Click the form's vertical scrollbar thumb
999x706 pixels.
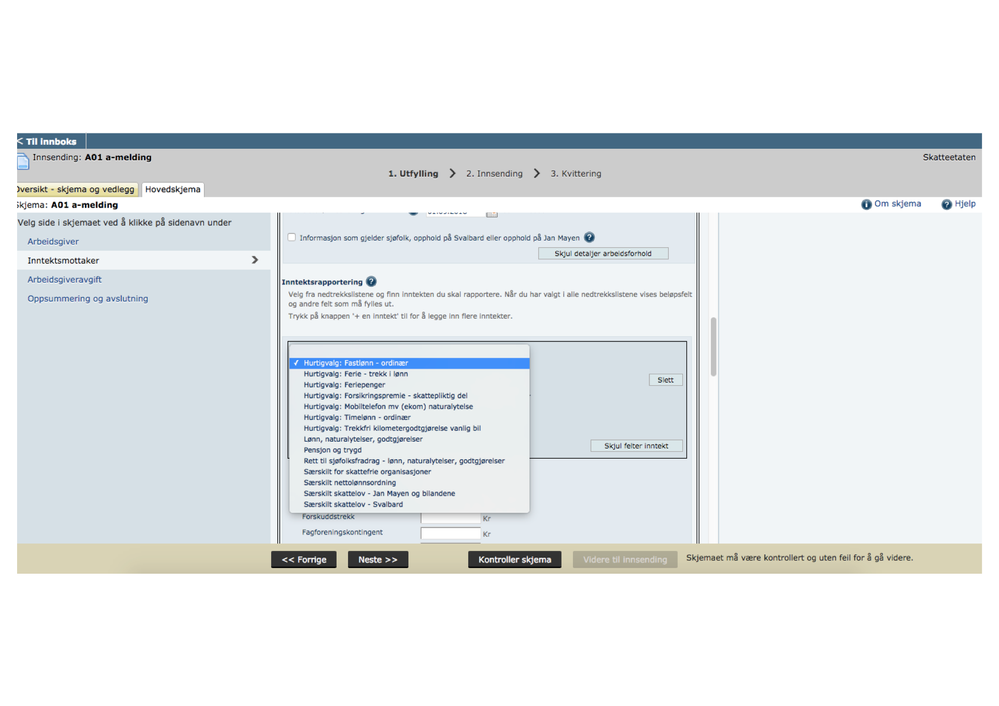pyautogui.click(x=713, y=347)
